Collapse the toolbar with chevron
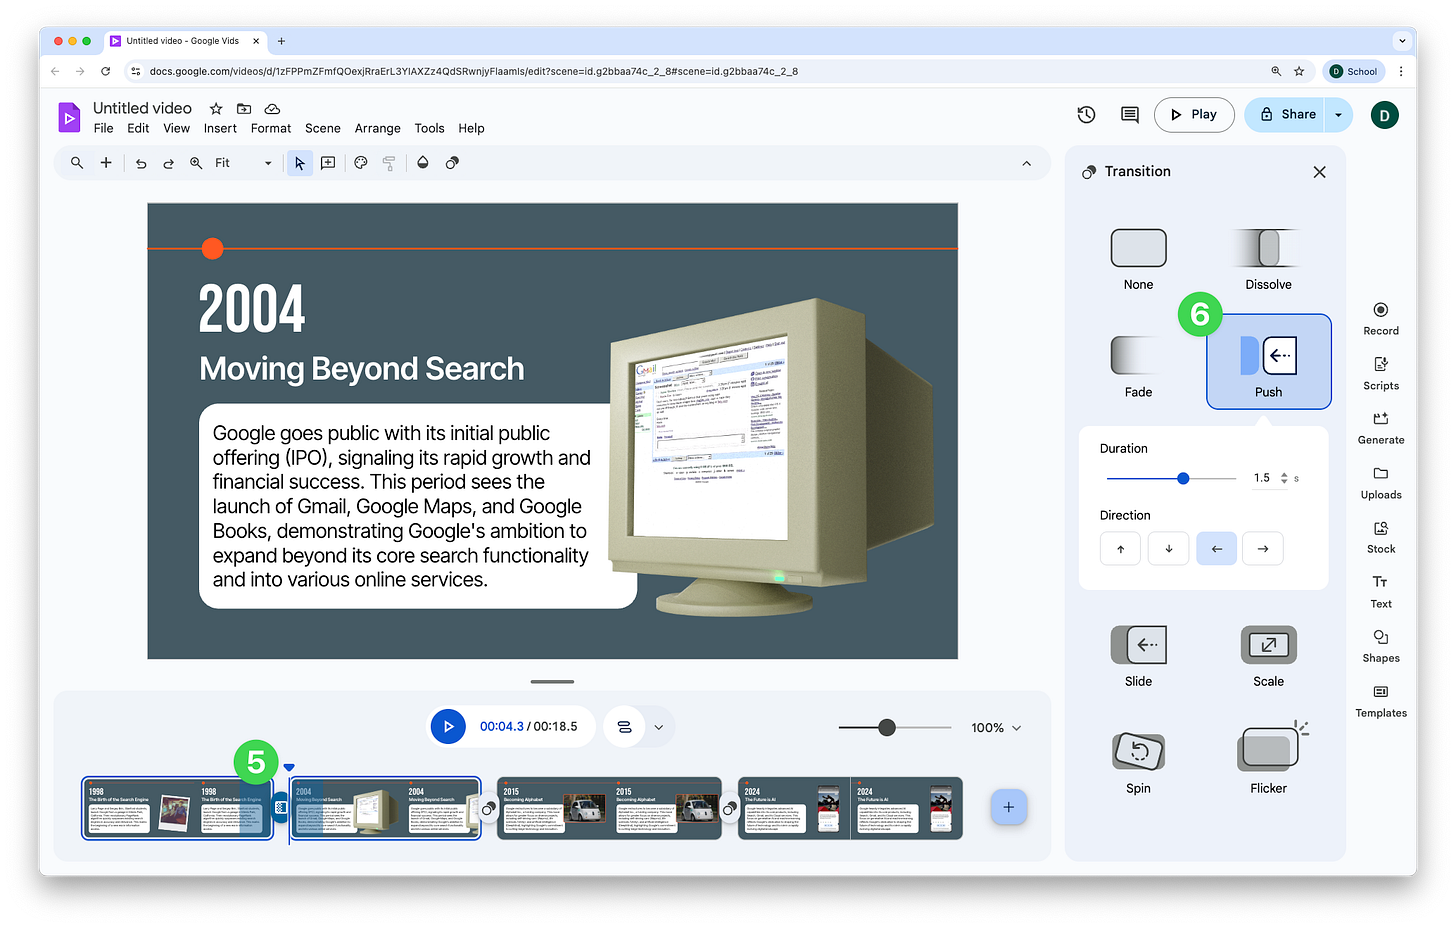This screenshot has height=928, width=1456. click(x=1026, y=163)
